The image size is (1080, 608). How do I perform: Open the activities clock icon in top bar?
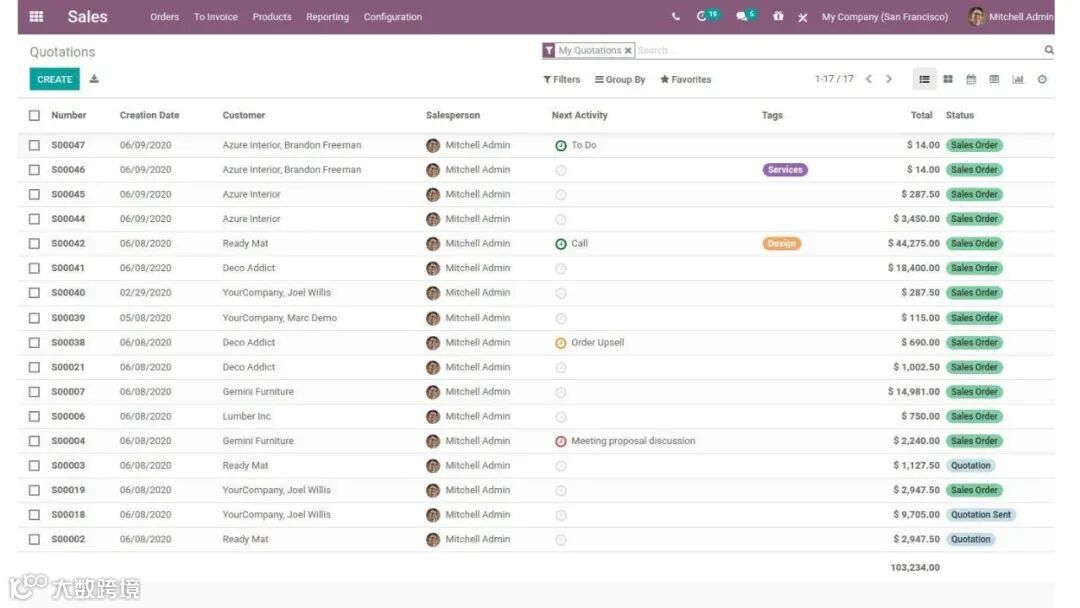(x=702, y=16)
